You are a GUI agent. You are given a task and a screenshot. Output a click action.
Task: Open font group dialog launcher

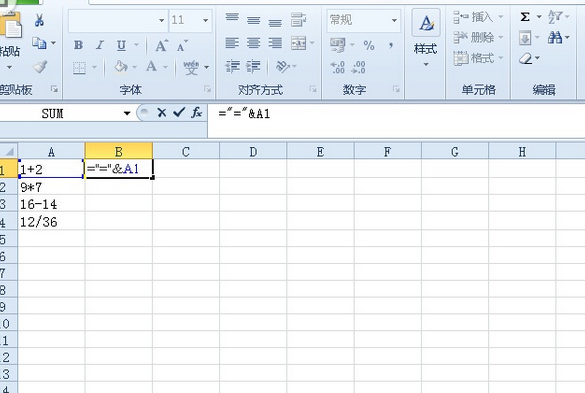point(207,89)
